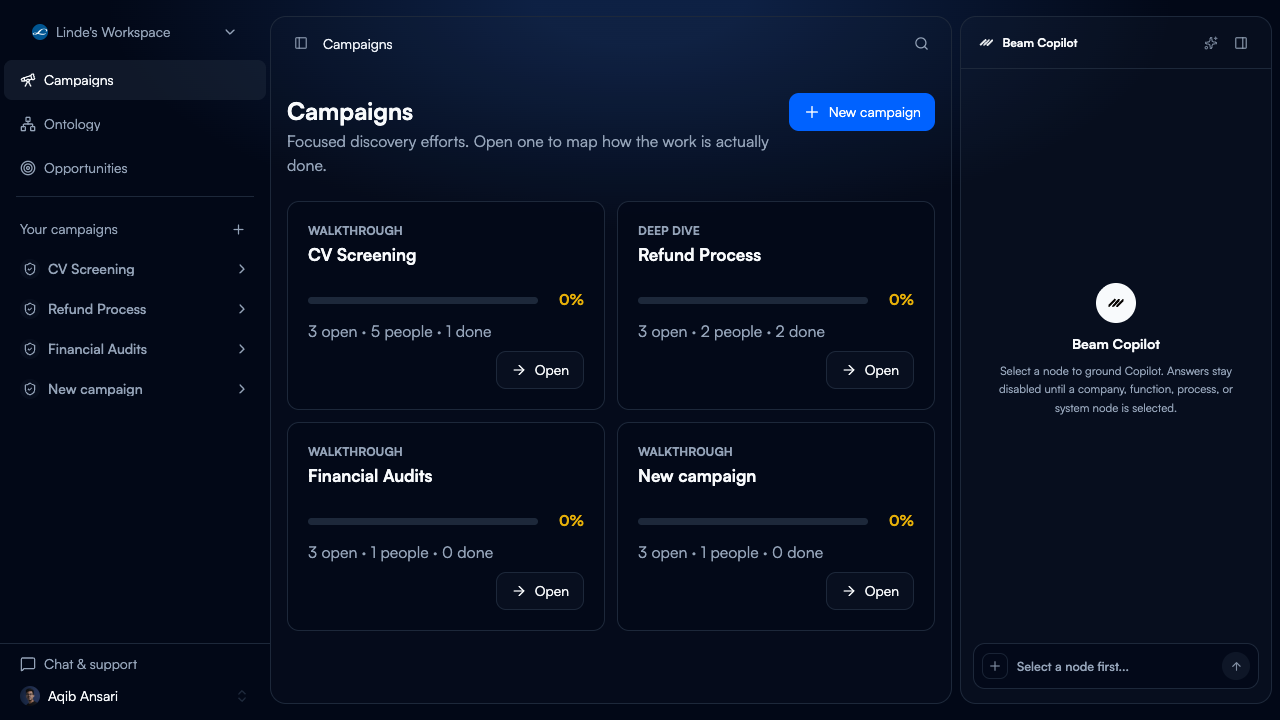Click the plus attachment button in Copilot input
The height and width of the screenshot is (720, 1280).
click(995, 666)
